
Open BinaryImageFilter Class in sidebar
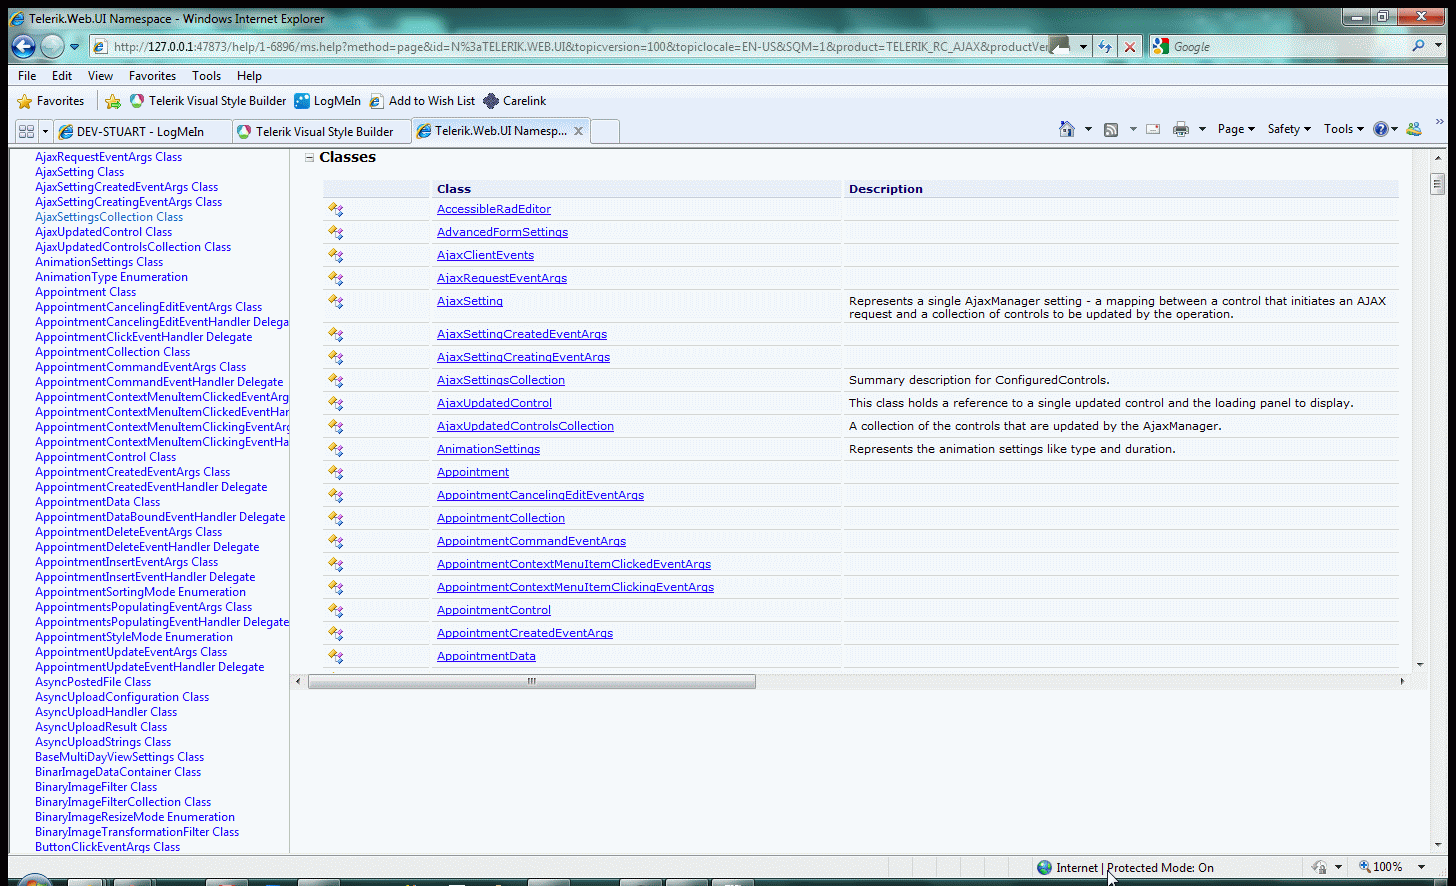click(x=96, y=787)
